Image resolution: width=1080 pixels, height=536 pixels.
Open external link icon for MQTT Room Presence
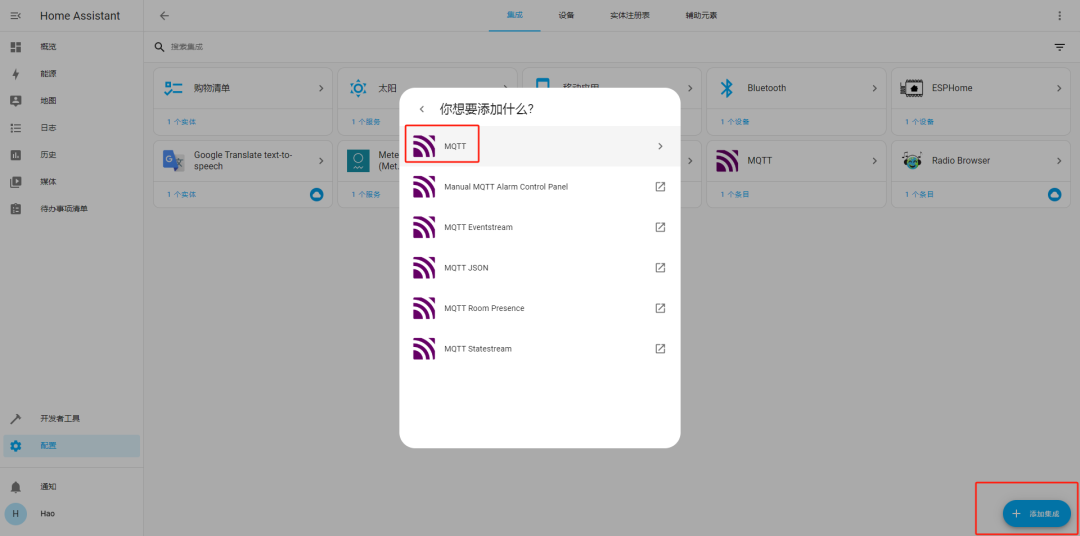point(660,308)
